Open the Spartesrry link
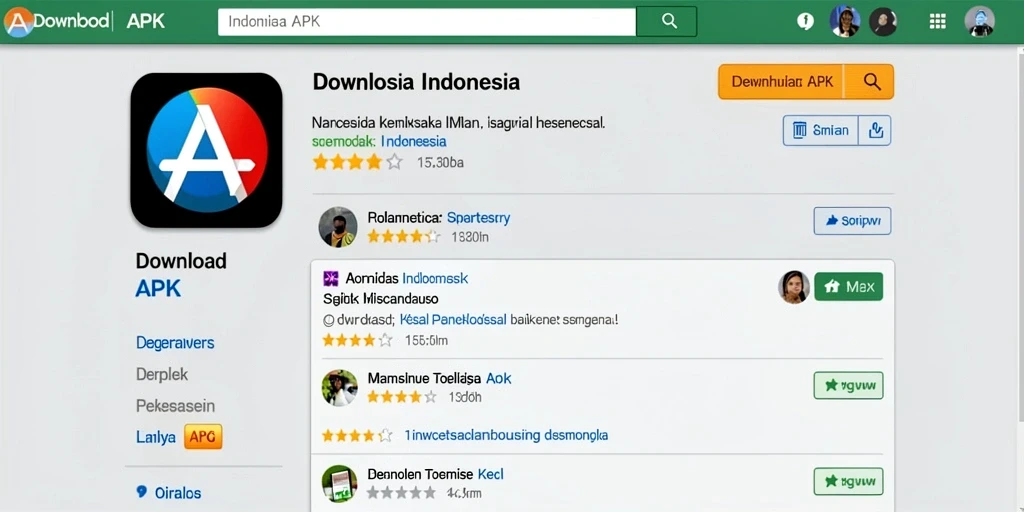The height and width of the screenshot is (512, 1024). (478, 218)
